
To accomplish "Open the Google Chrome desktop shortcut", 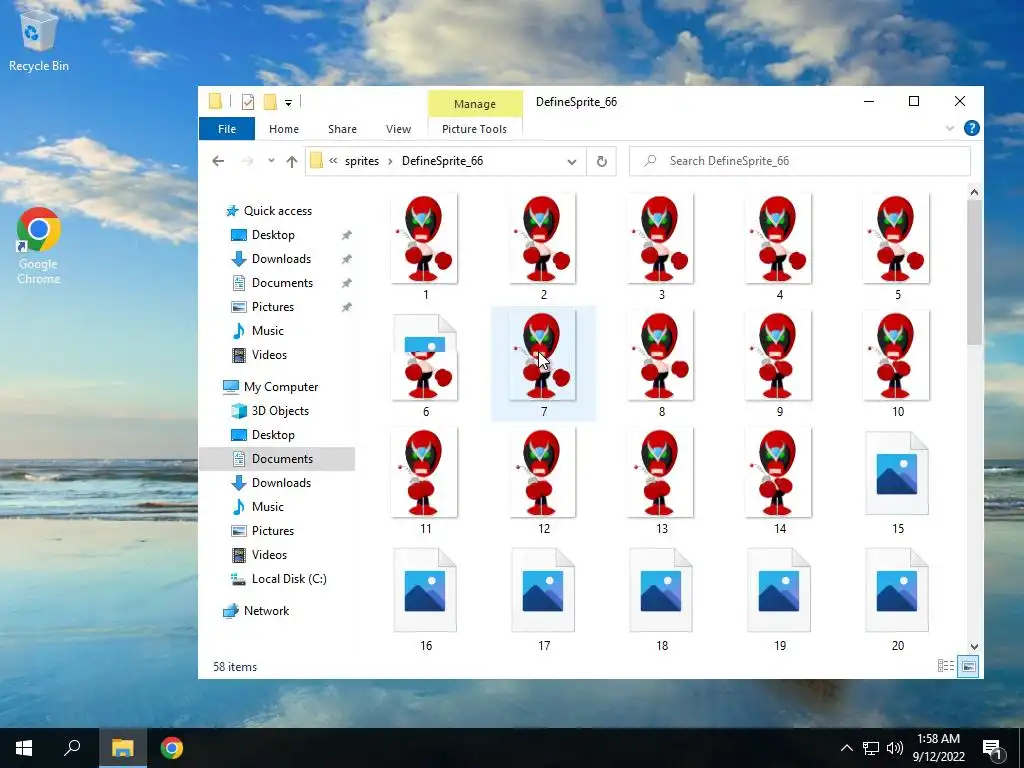I will click(x=39, y=246).
